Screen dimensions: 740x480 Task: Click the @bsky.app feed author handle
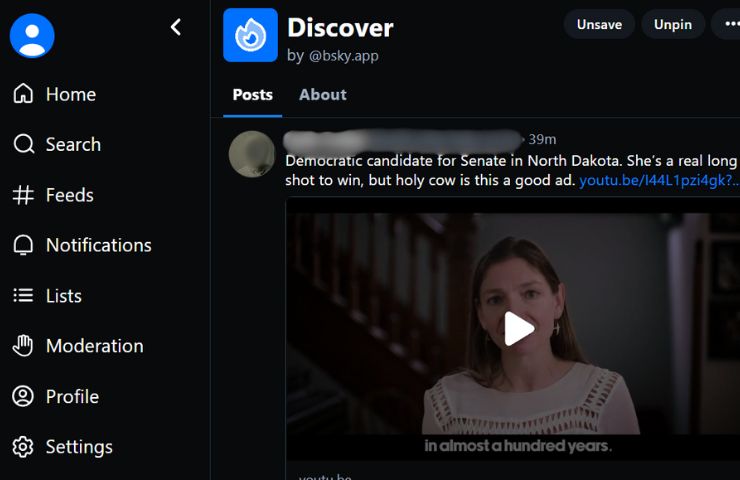pyautogui.click(x=343, y=56)
